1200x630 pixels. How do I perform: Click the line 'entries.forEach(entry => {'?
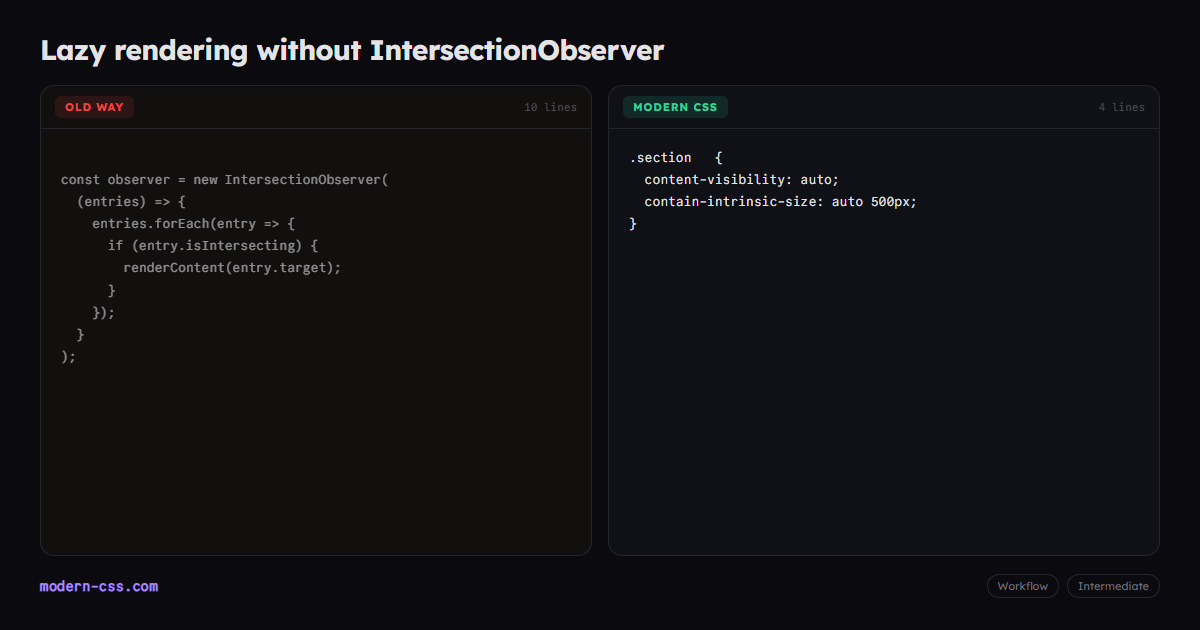(x=194, y=224)
